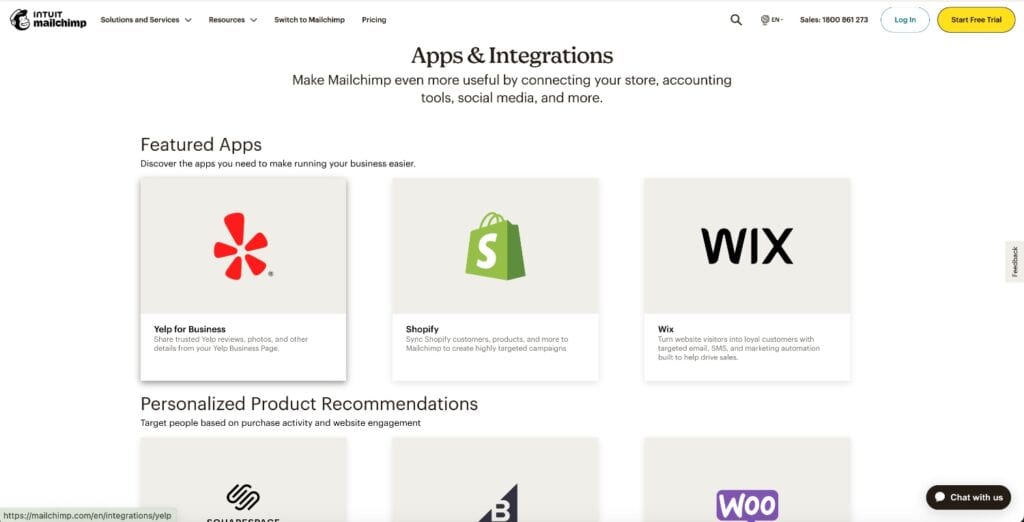Open Wix title link
Screen dimensions: 1024x522
(x=665, y=329)
